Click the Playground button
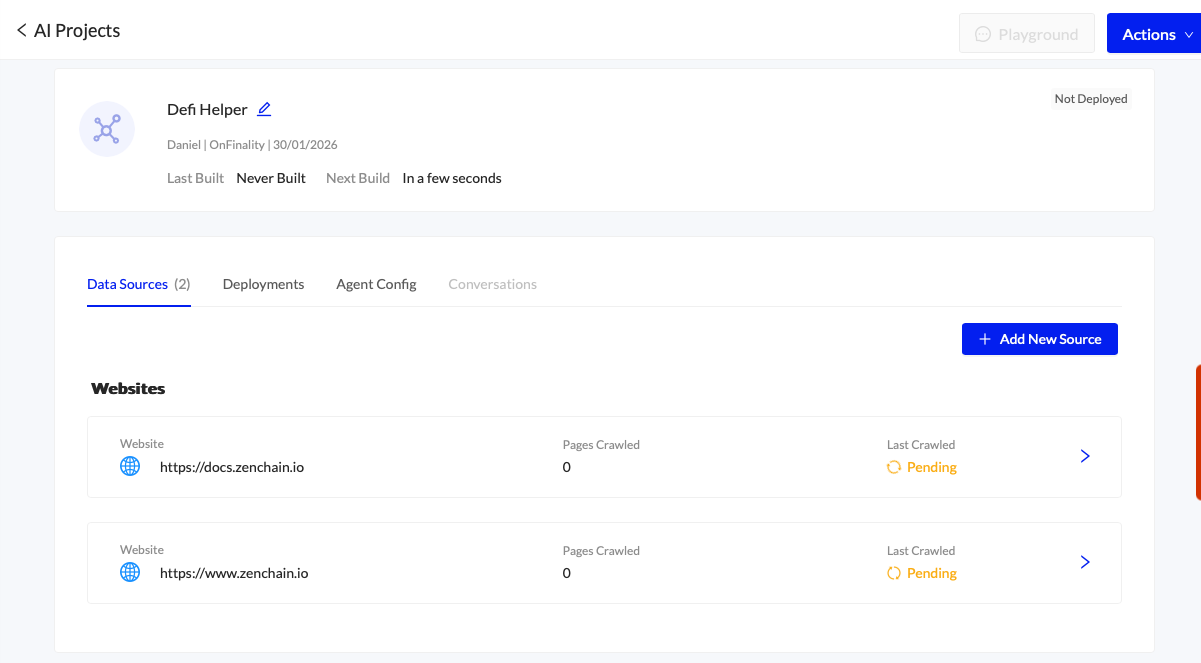The image size is (1201, 663). 1026,34
